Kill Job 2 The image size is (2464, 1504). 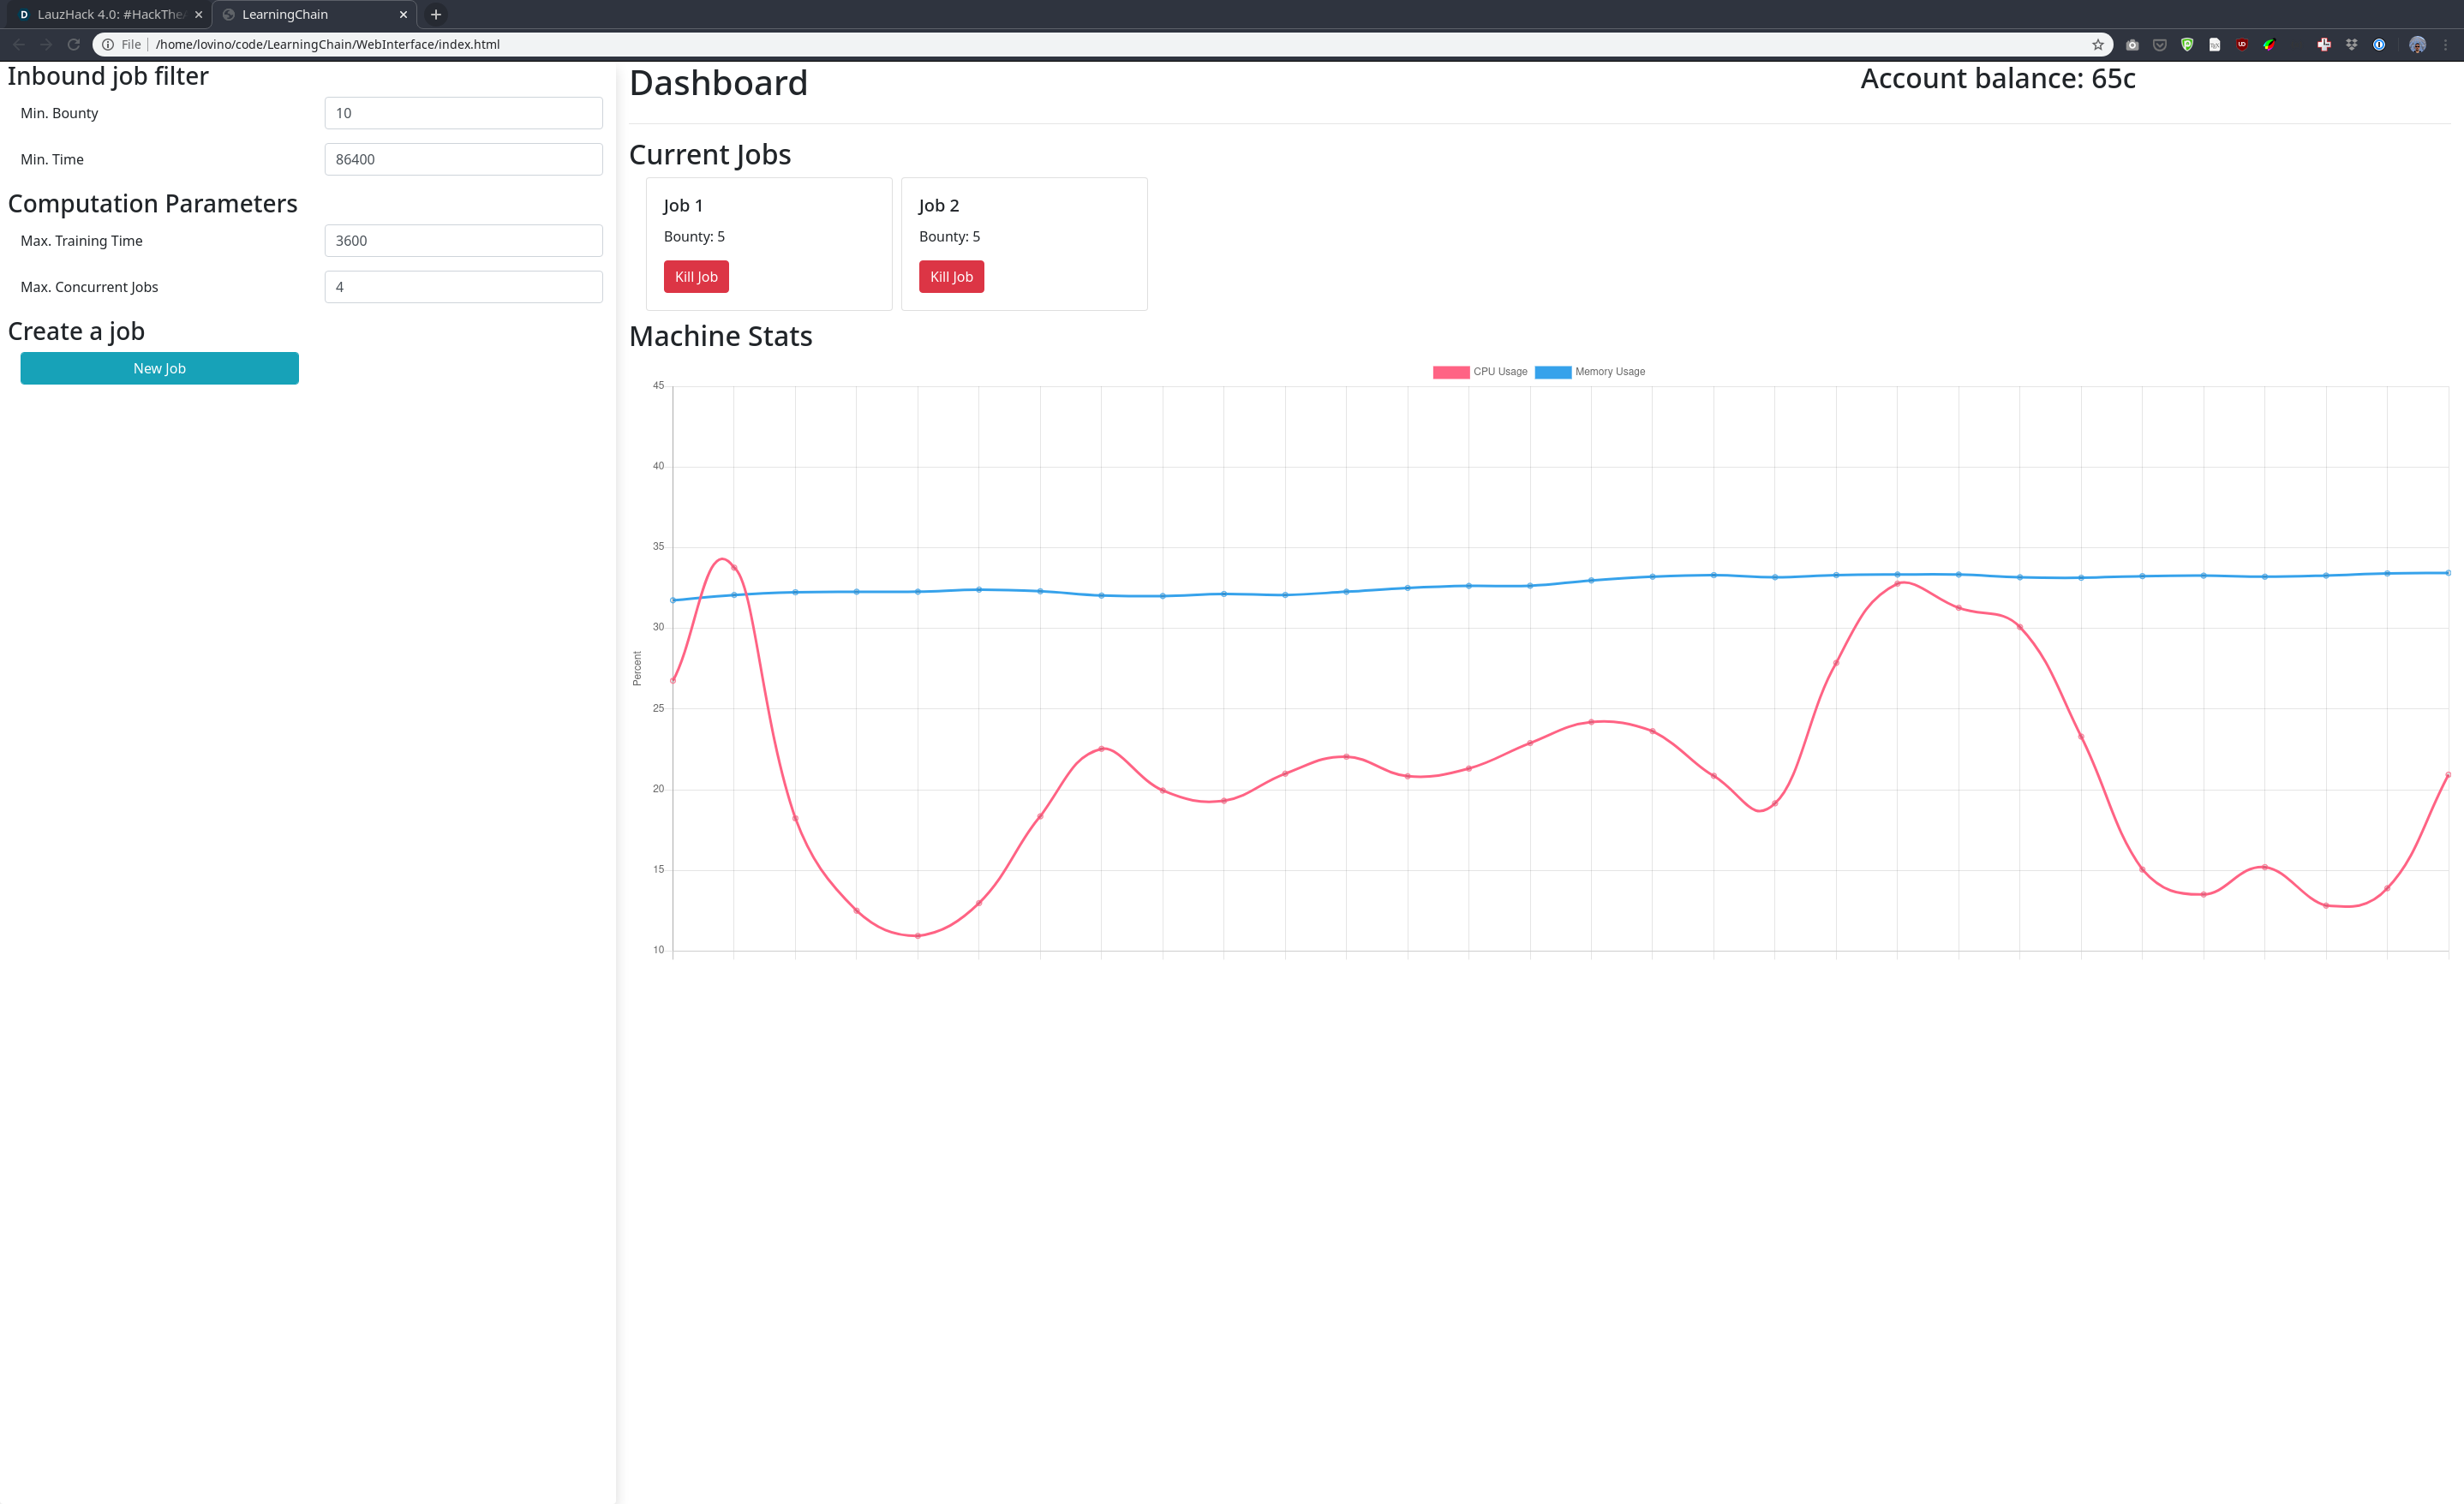(x=951, y=277)
